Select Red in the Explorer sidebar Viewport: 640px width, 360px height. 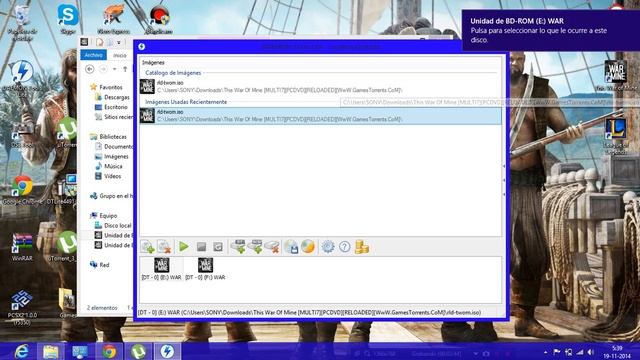pos(99,265)
